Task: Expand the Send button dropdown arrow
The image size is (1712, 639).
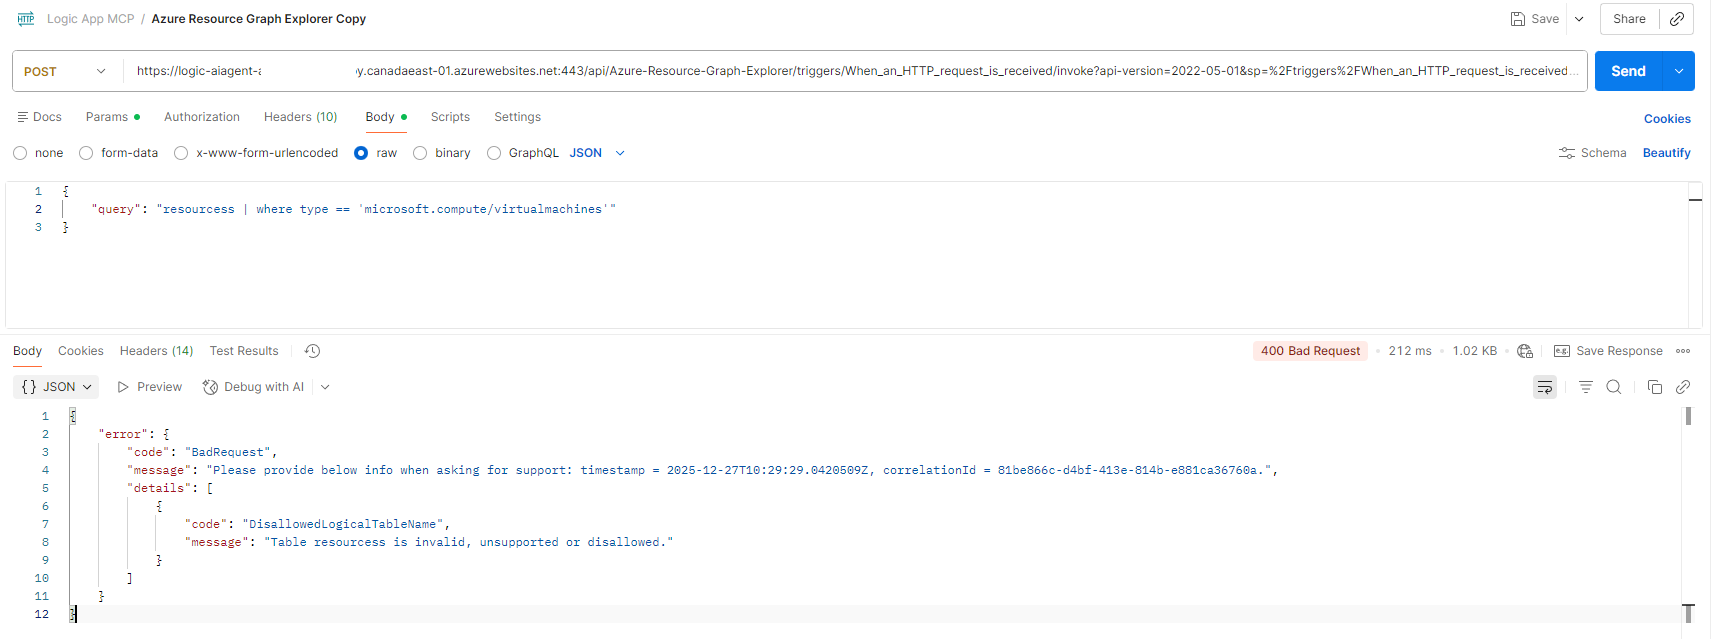Action: click(1678, 71)
